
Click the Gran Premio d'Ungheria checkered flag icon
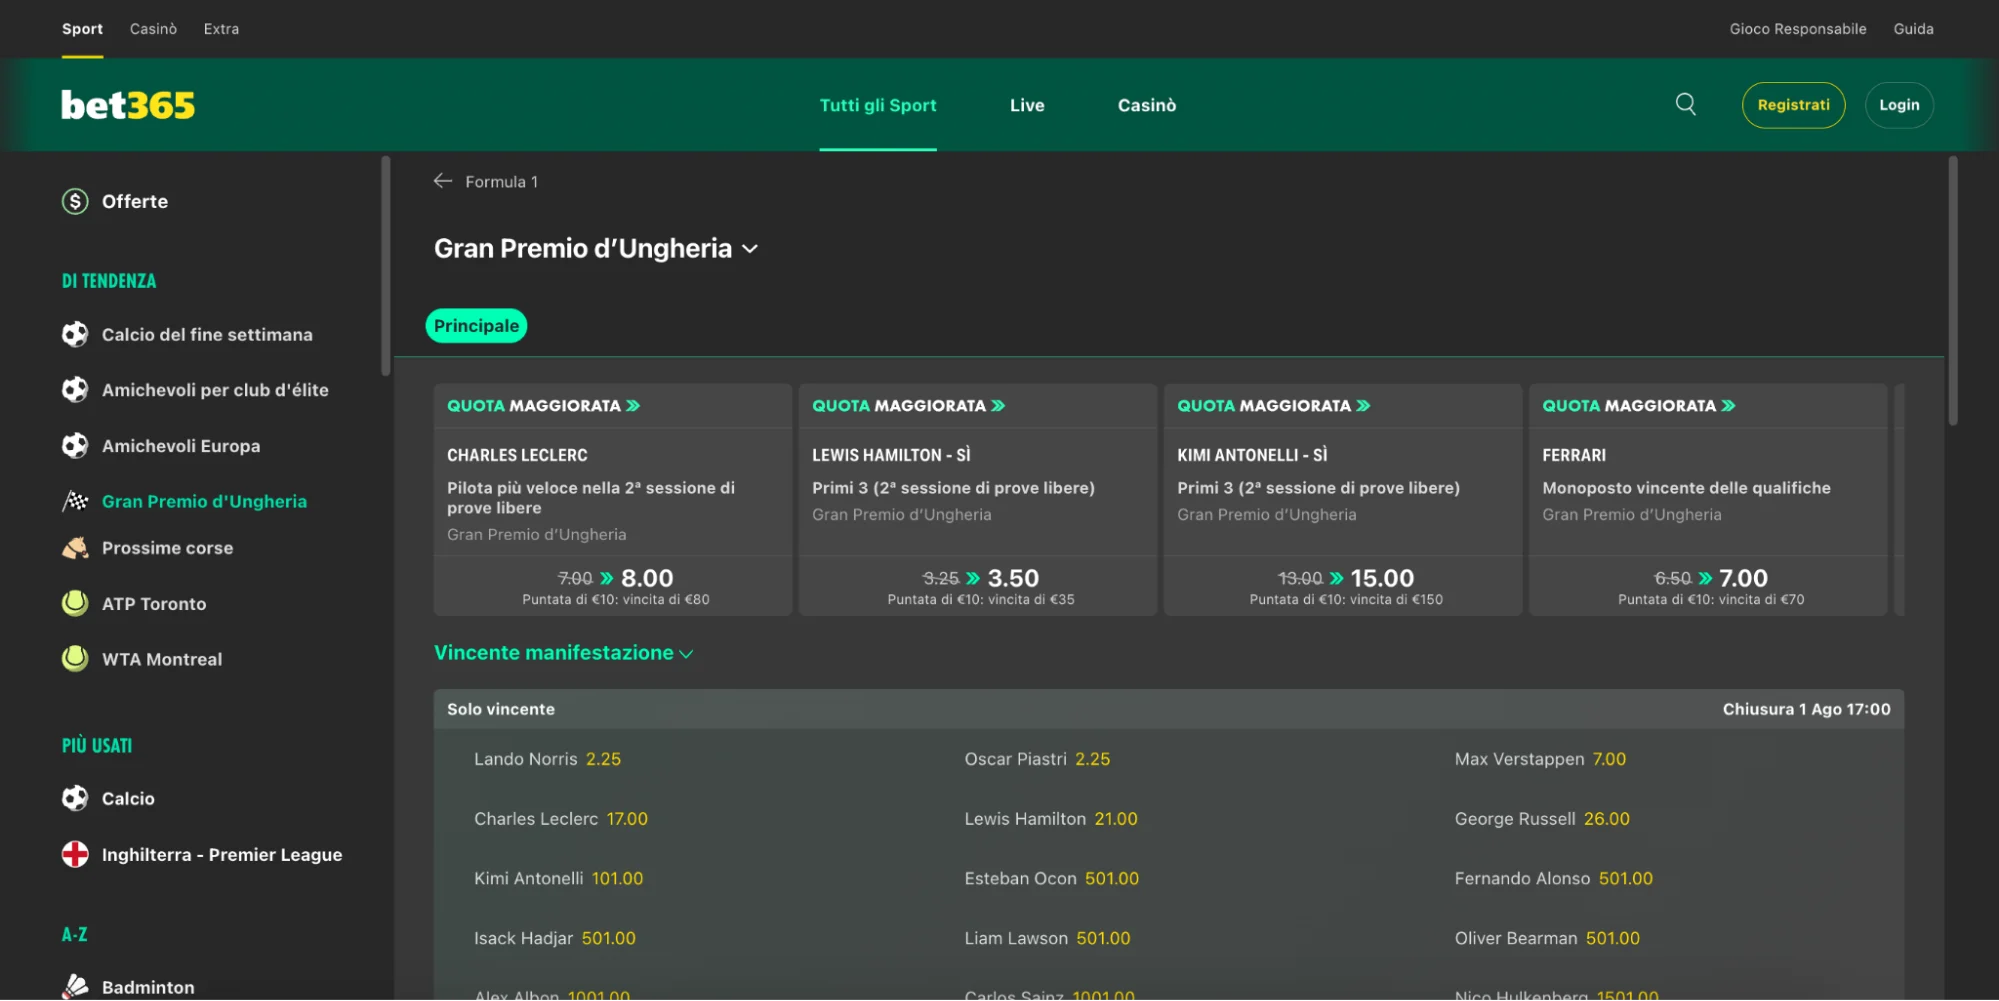(x=75, y=501)
